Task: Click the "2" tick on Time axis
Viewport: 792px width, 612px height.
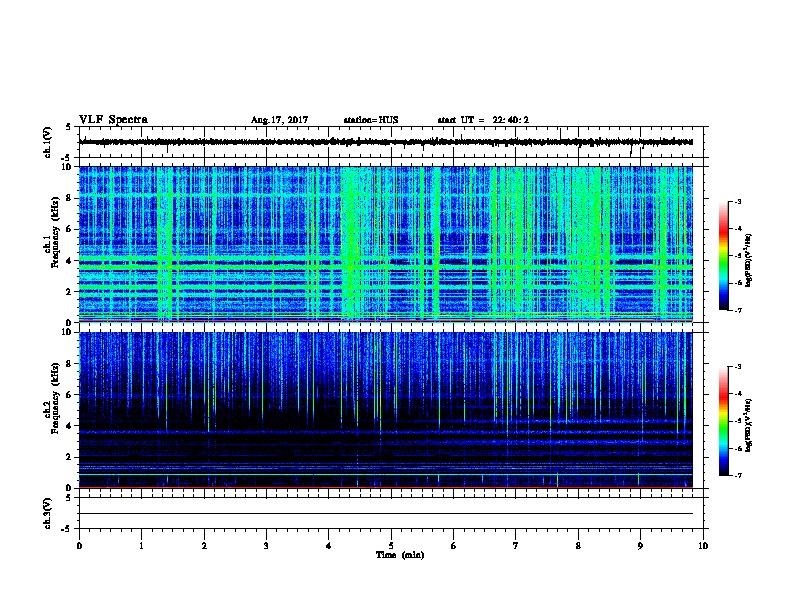Action: click(204, 546)
